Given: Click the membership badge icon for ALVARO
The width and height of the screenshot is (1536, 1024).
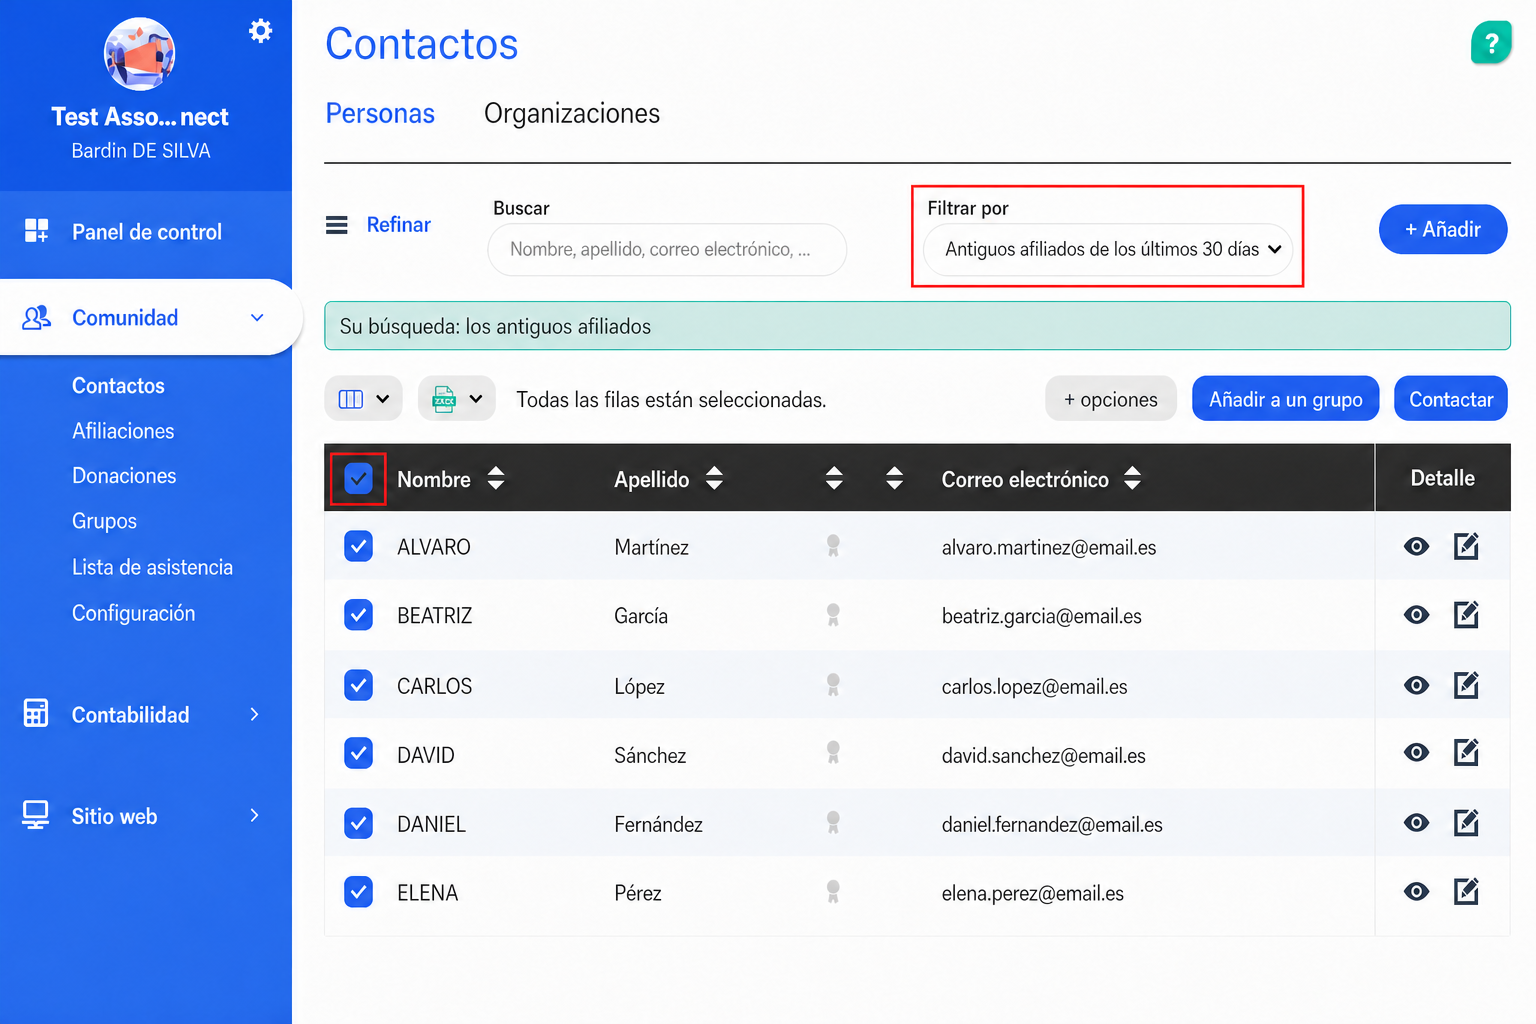Looking at the screenshot, I should point(833,546).
